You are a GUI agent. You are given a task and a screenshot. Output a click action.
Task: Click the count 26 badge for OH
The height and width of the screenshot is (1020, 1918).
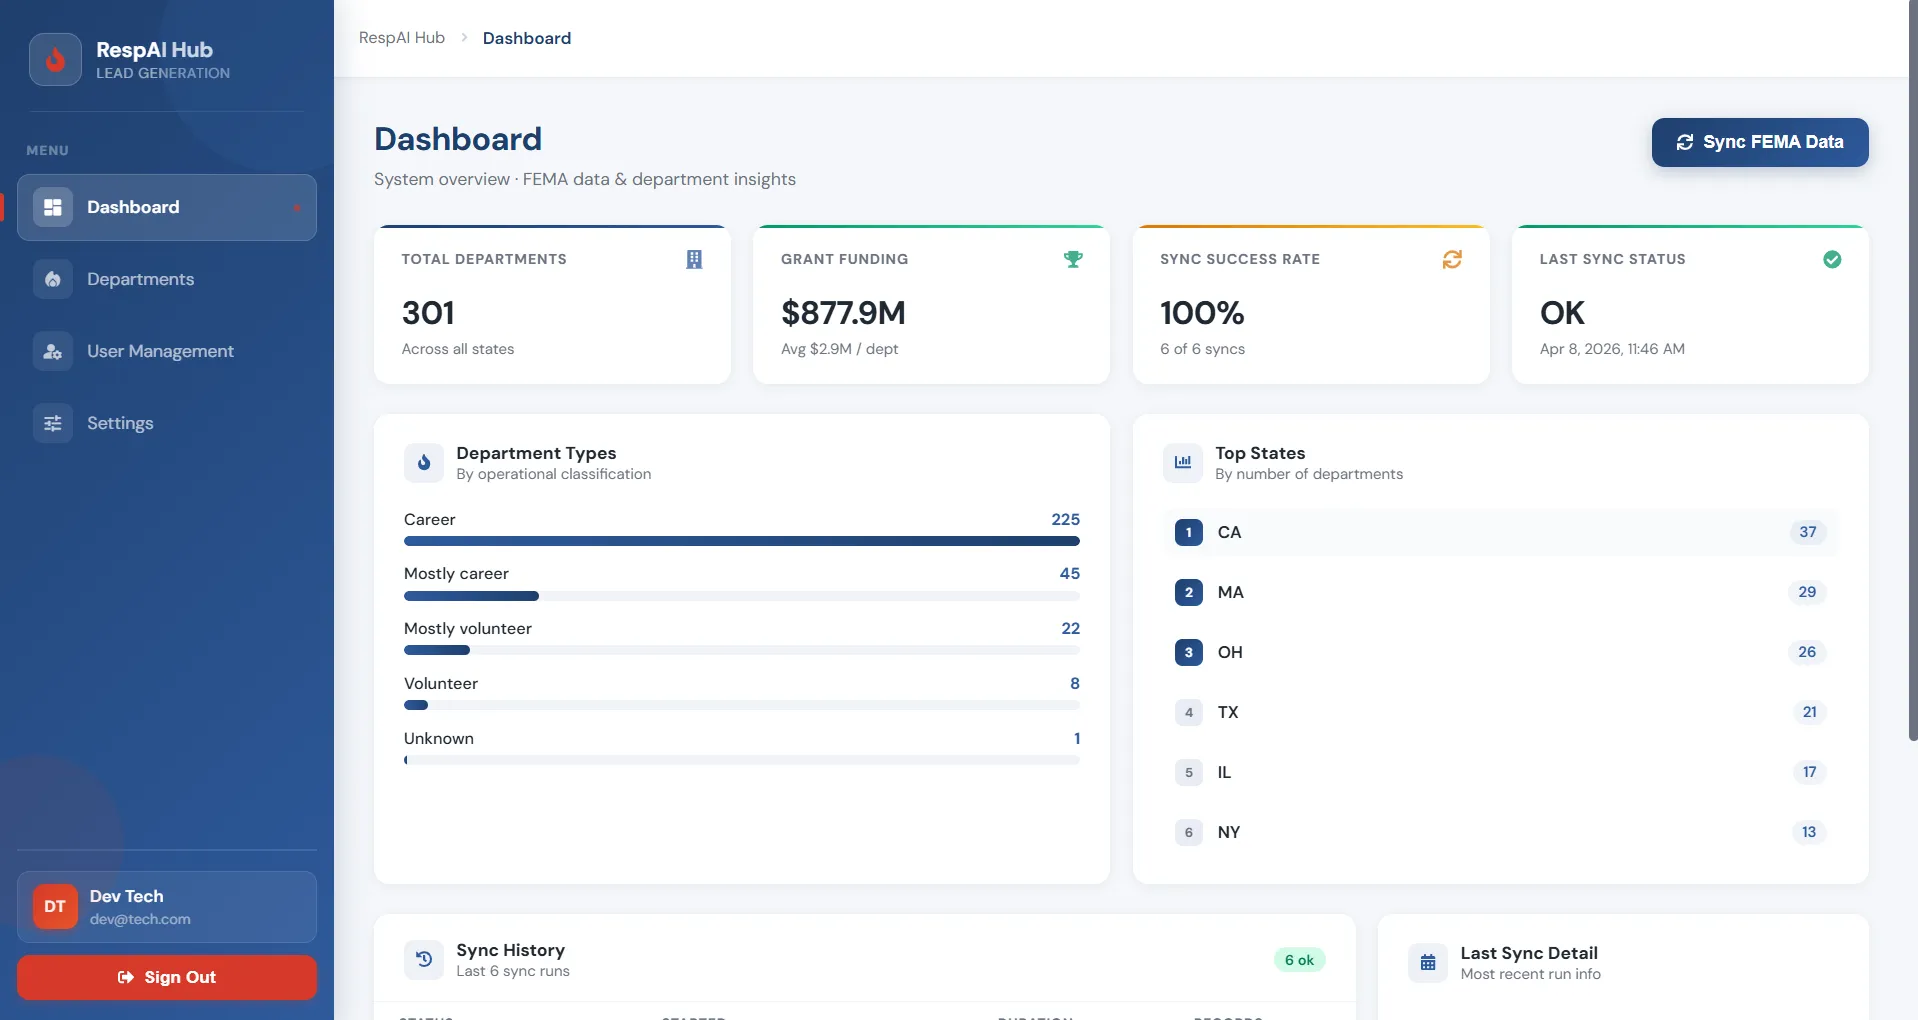1807,652
